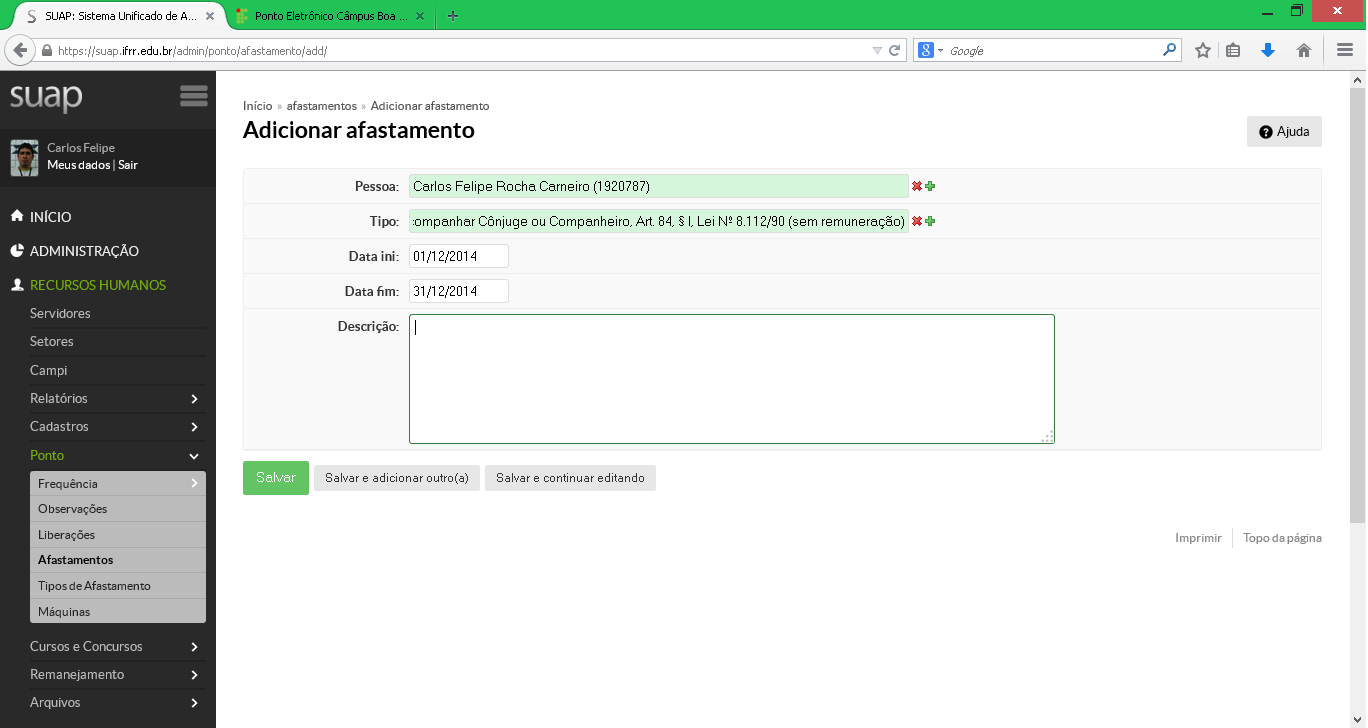
Task: Click Salvar e continuar editando button
Action: tap(570, 478)
